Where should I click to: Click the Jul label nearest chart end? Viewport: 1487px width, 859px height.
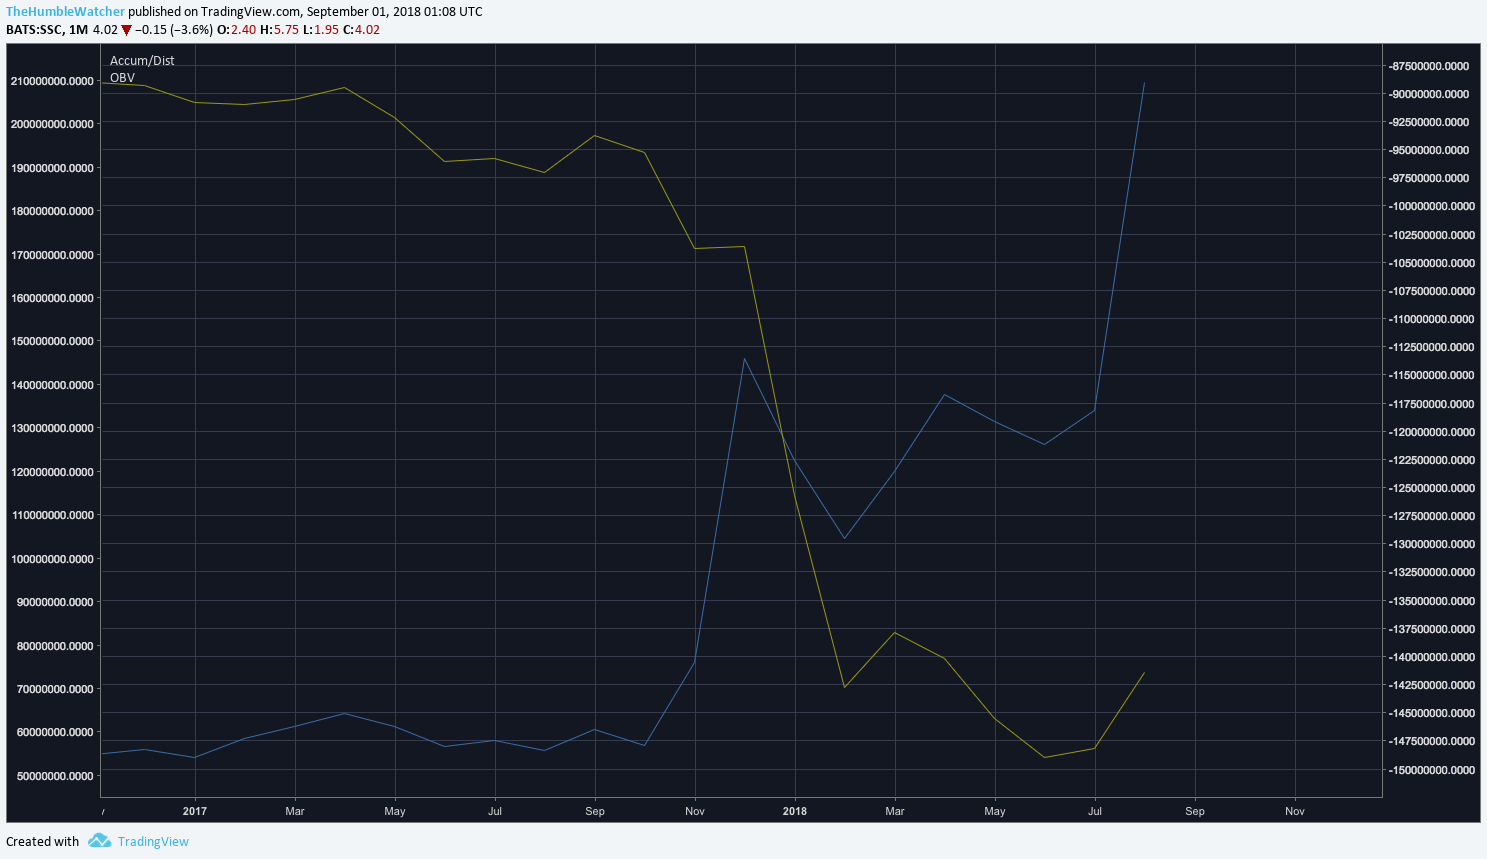coord(1095,811)
